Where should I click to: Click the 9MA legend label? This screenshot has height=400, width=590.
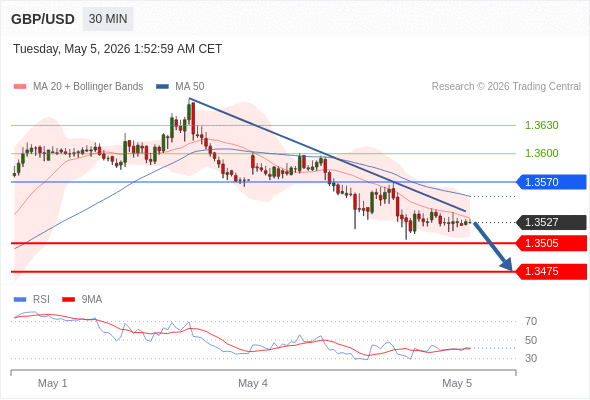pyautogui.click(x=92, y=300)
